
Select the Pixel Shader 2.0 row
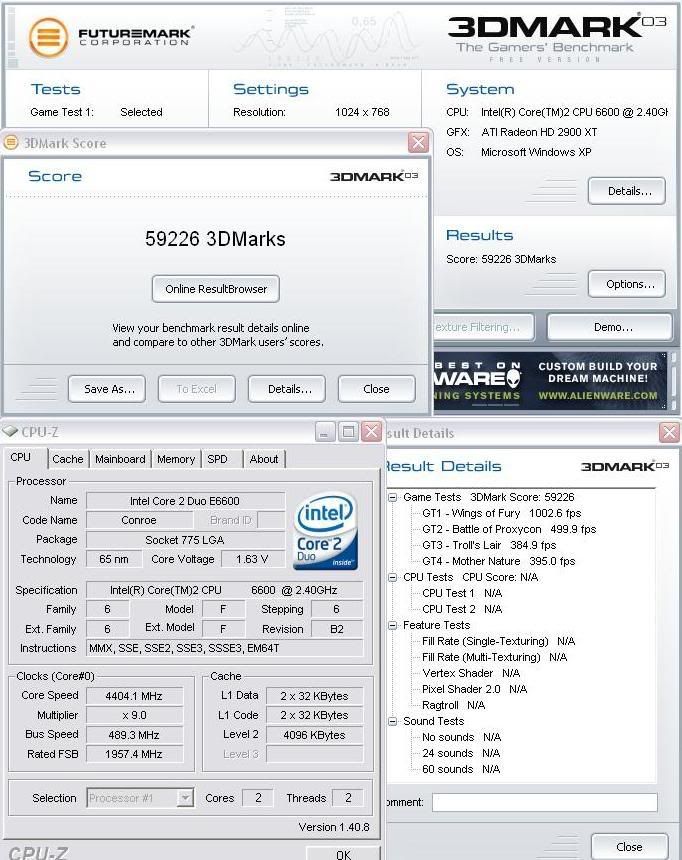click(x=474, y=689)
